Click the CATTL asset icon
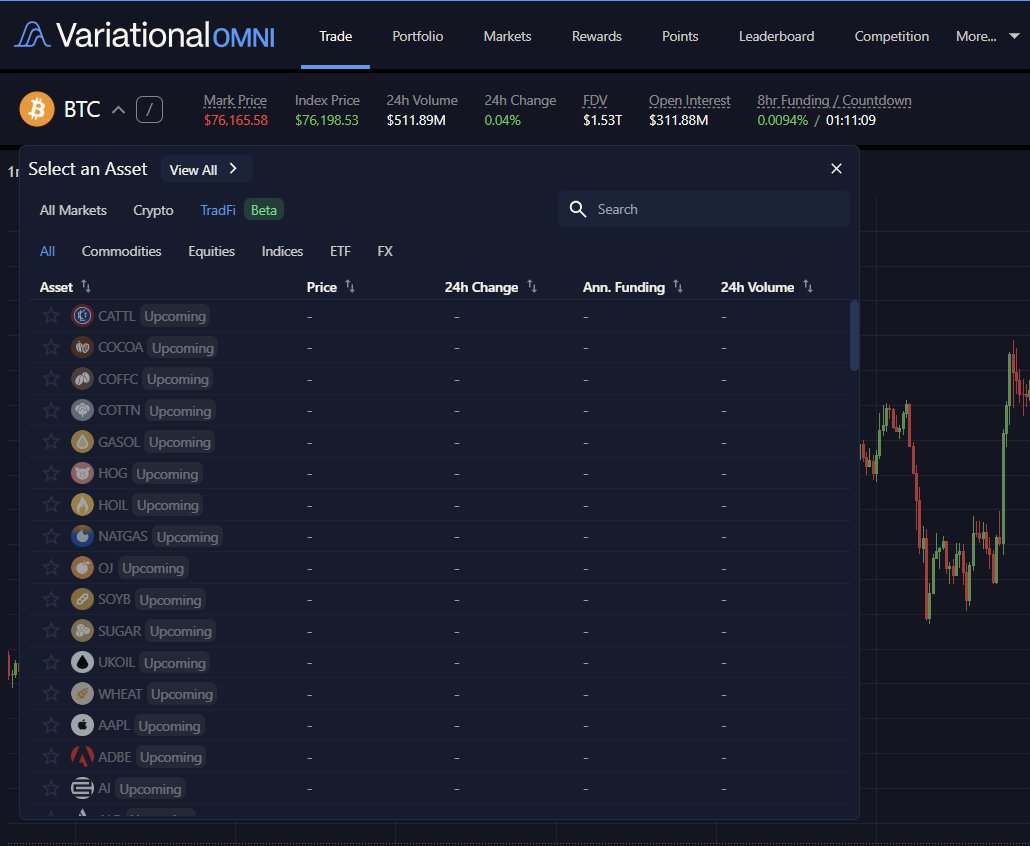Image resolution: width=1030 pixels, height=846 pixels. point(82,316)
